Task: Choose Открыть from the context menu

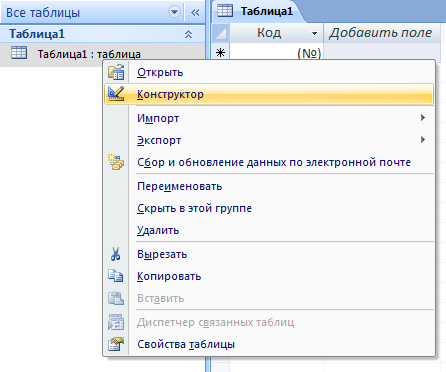Action: click(x=269, y=72)
